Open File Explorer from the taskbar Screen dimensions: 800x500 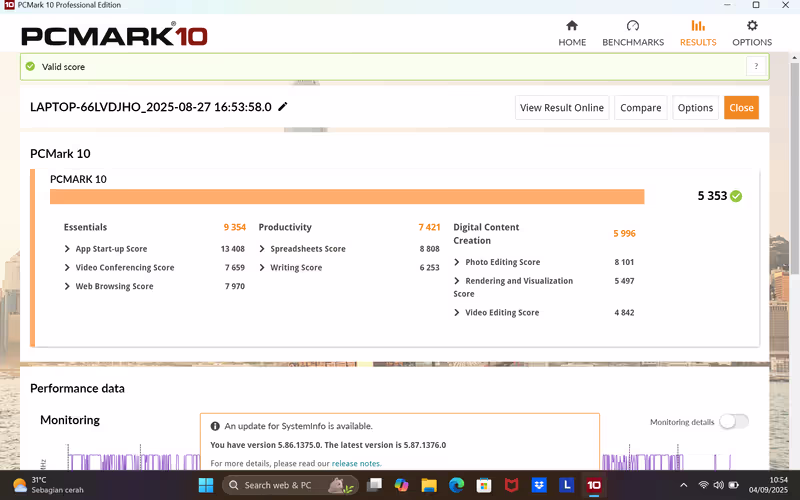click(x=429, y=485)
